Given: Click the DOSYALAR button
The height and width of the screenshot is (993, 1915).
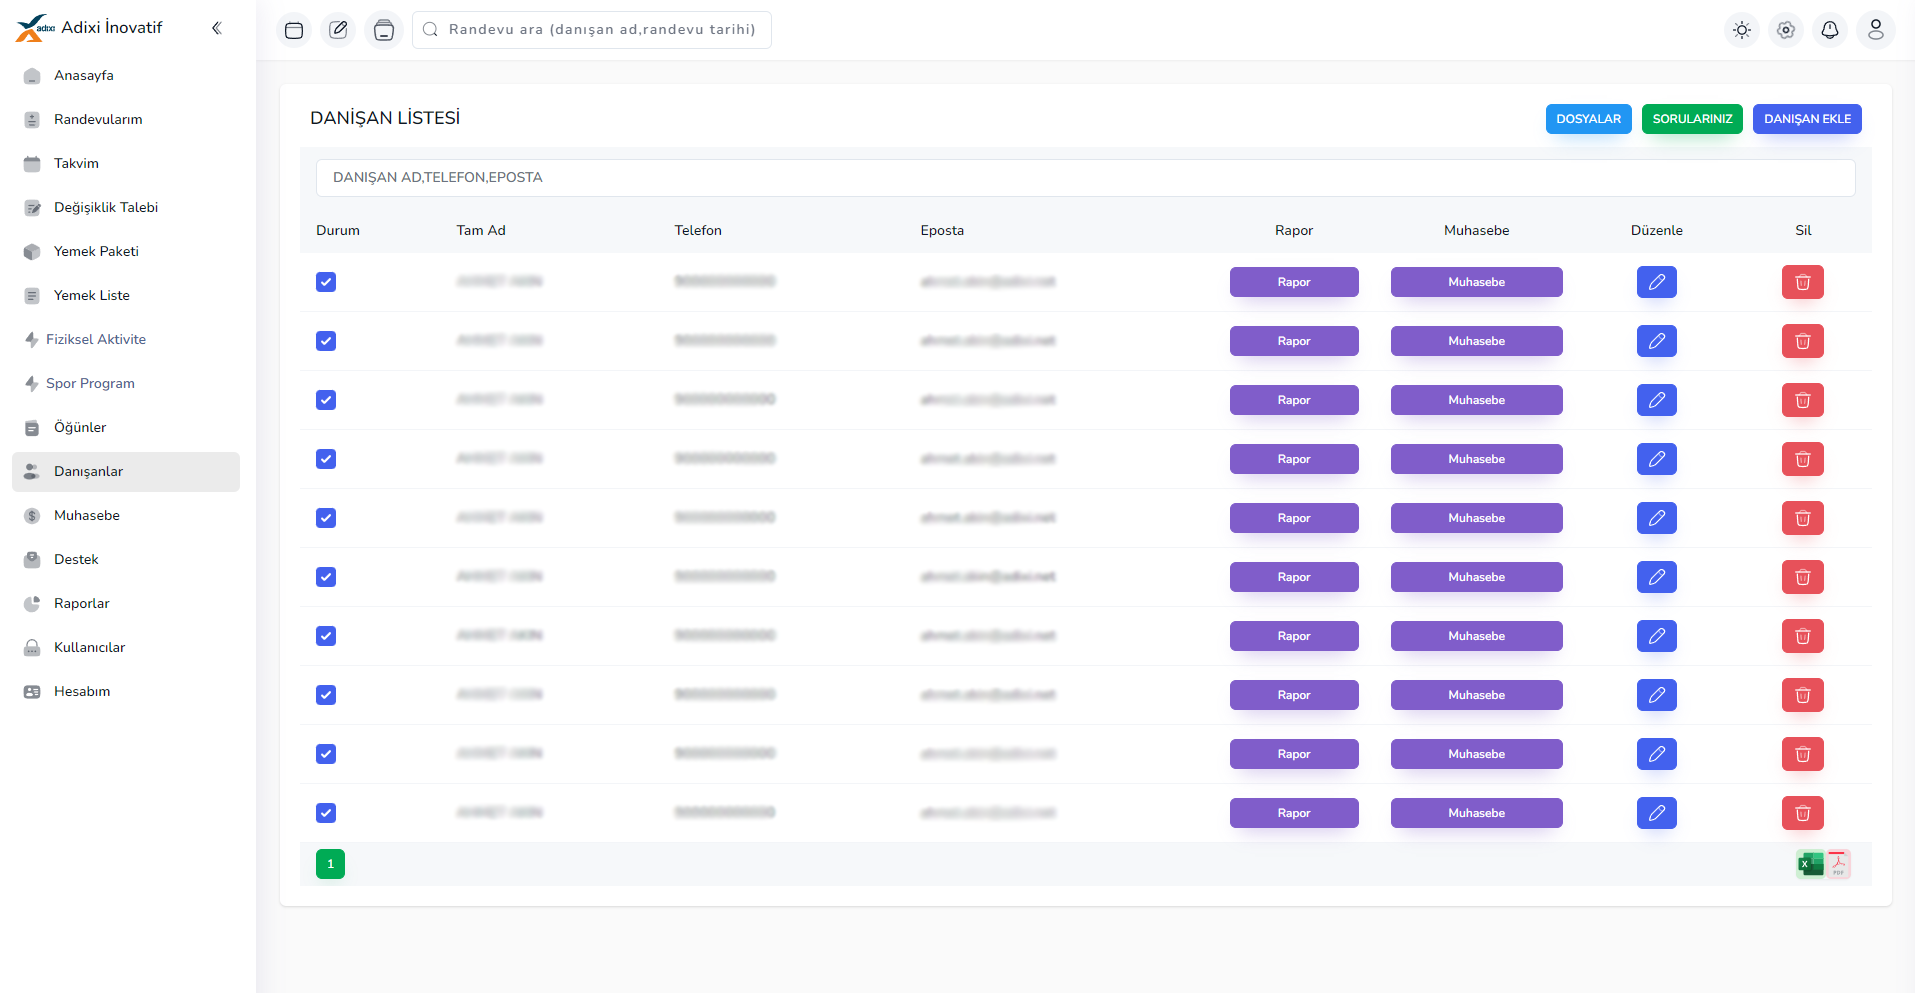Looking at the screenshot, I should (x=1588, y=119).
